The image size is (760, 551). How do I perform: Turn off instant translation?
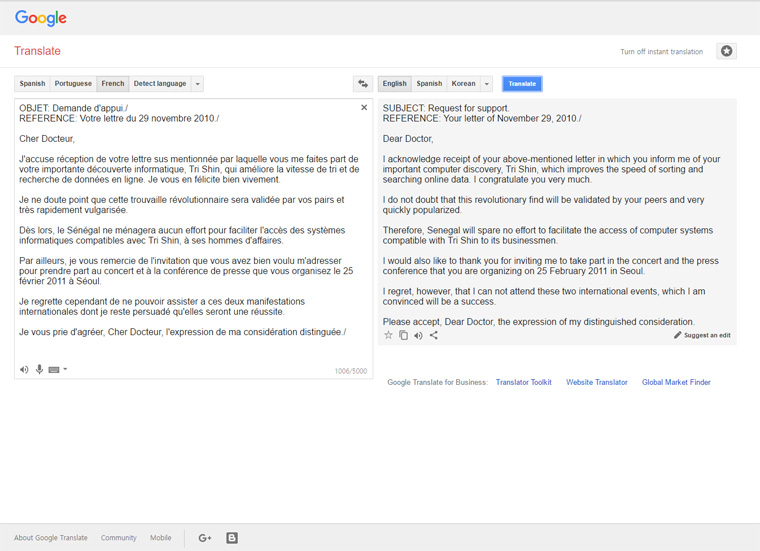coord(662,51)
